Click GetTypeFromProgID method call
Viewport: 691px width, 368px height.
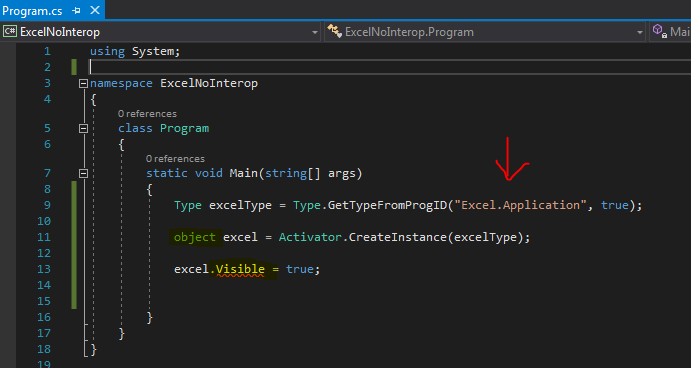[x=387, y=205]
